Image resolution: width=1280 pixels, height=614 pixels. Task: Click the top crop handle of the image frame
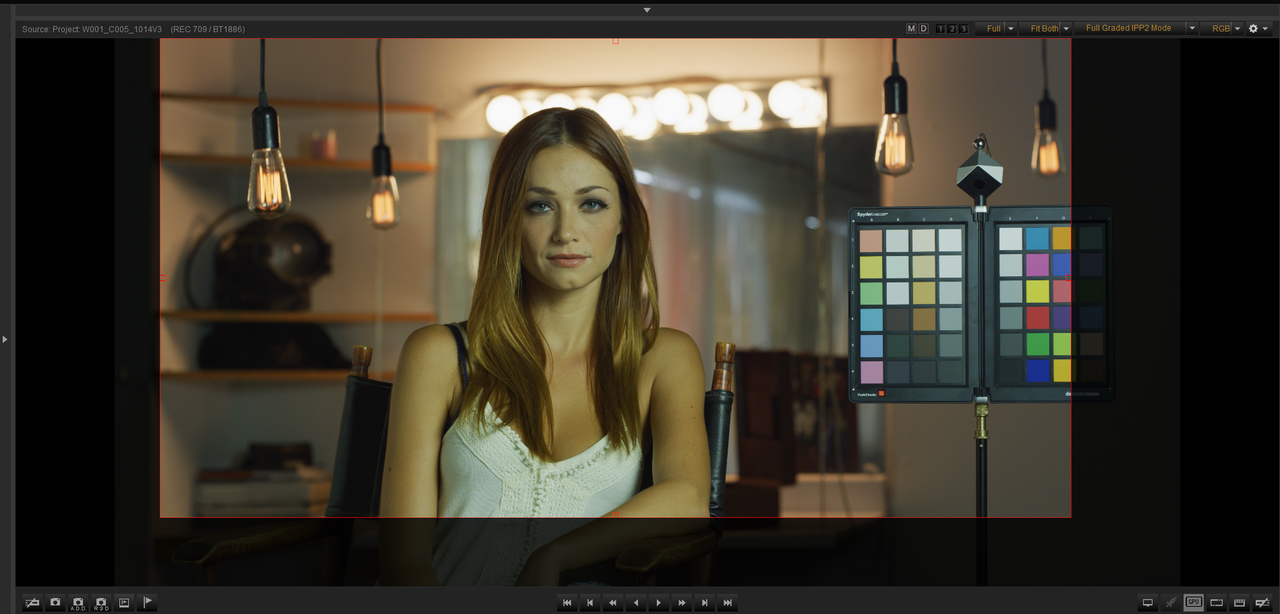pos(615,41)
